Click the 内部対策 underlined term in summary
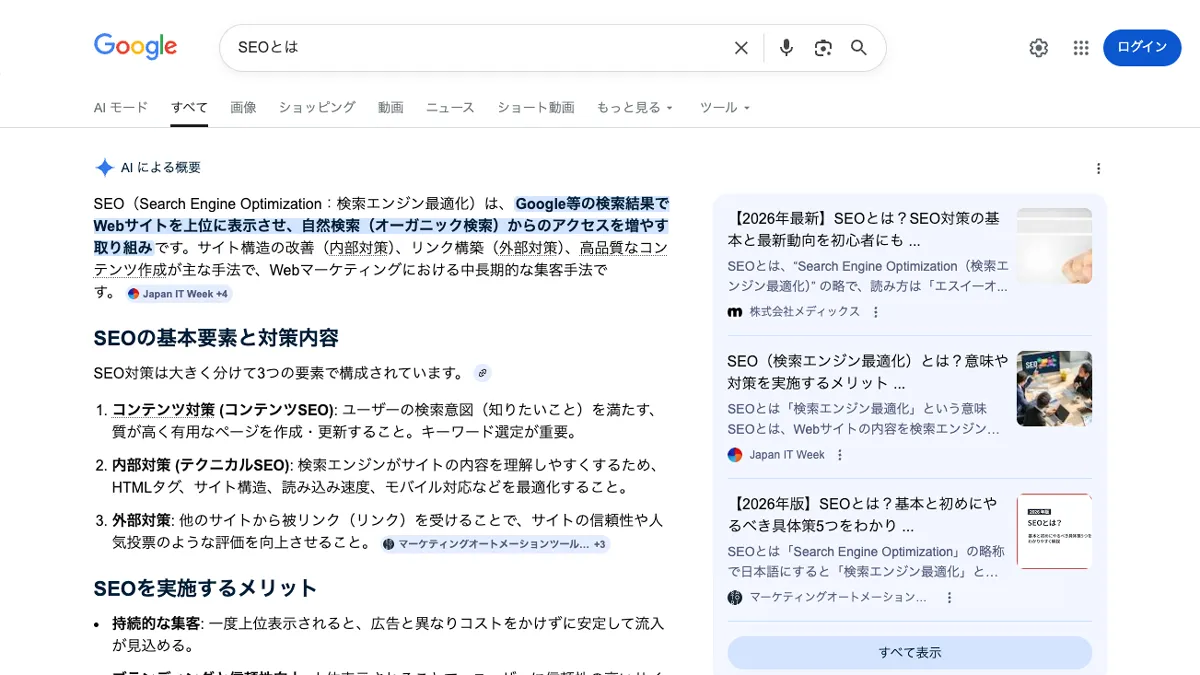Viewport: 1200px width, 675px height. 360,248
